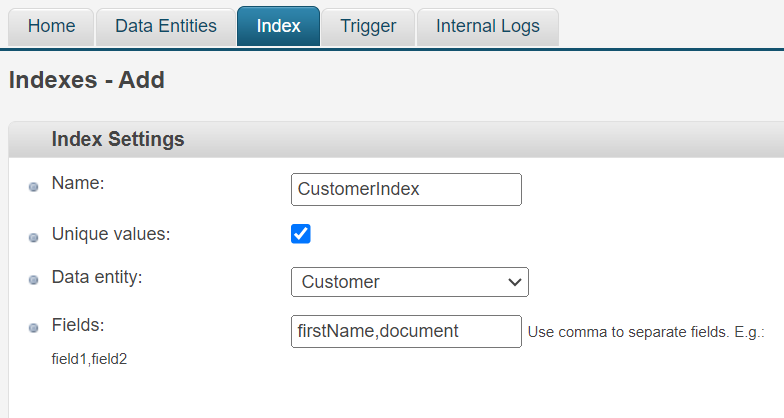The image size is (784, 418).
Task: Click the Name label text
Action: (x=78, y=183)
